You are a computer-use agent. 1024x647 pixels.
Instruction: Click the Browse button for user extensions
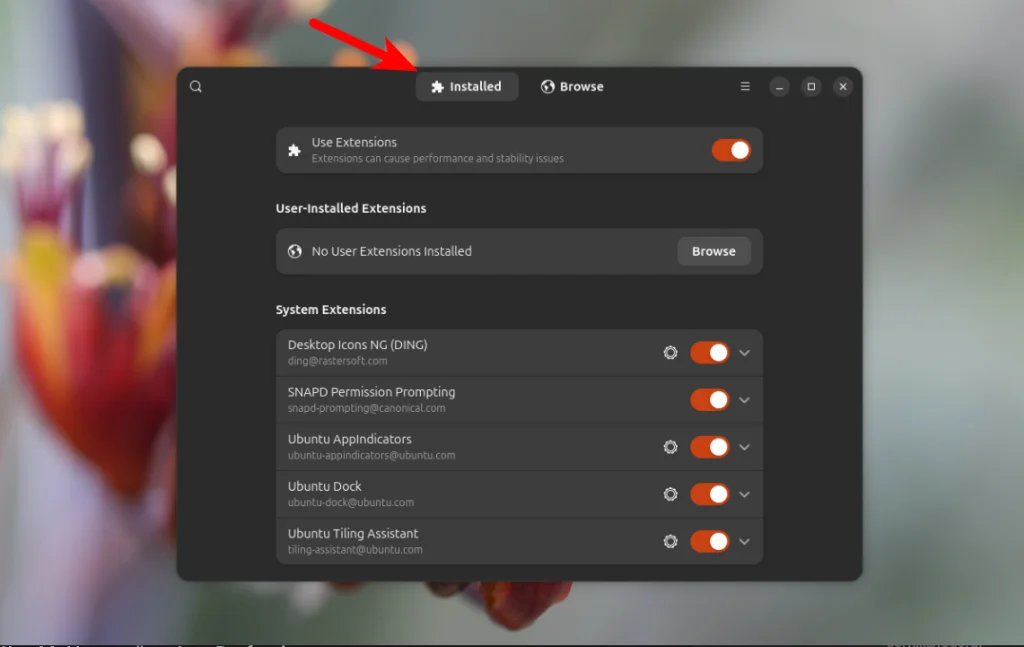click(713, 251)
